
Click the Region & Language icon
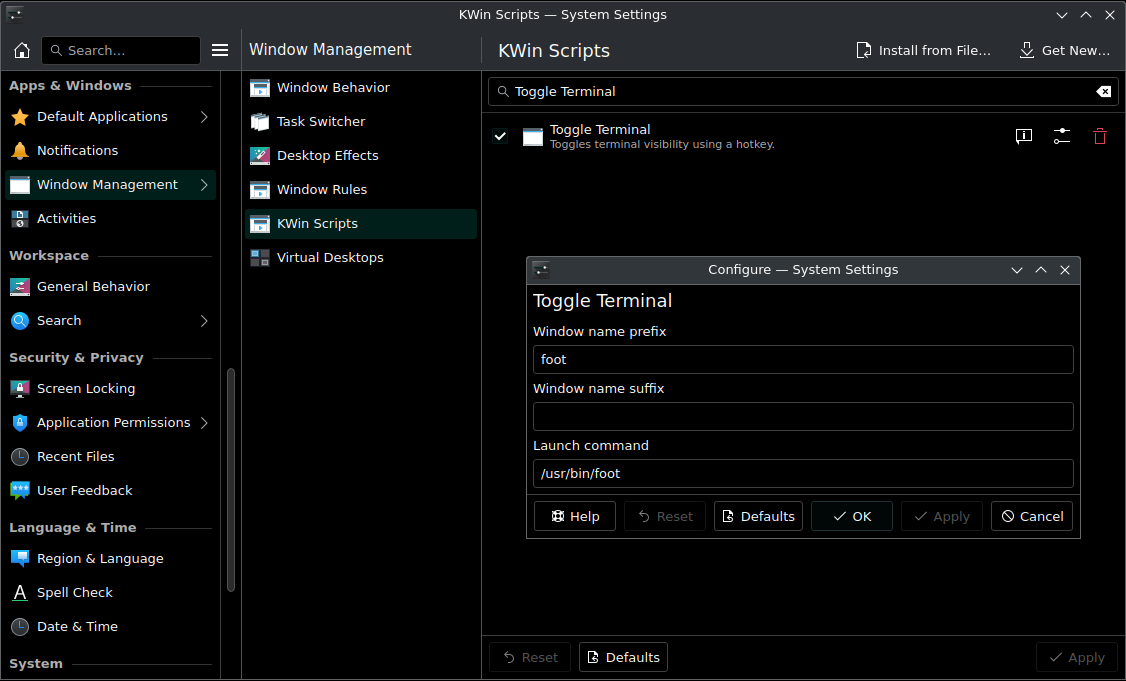coord(20,558)
